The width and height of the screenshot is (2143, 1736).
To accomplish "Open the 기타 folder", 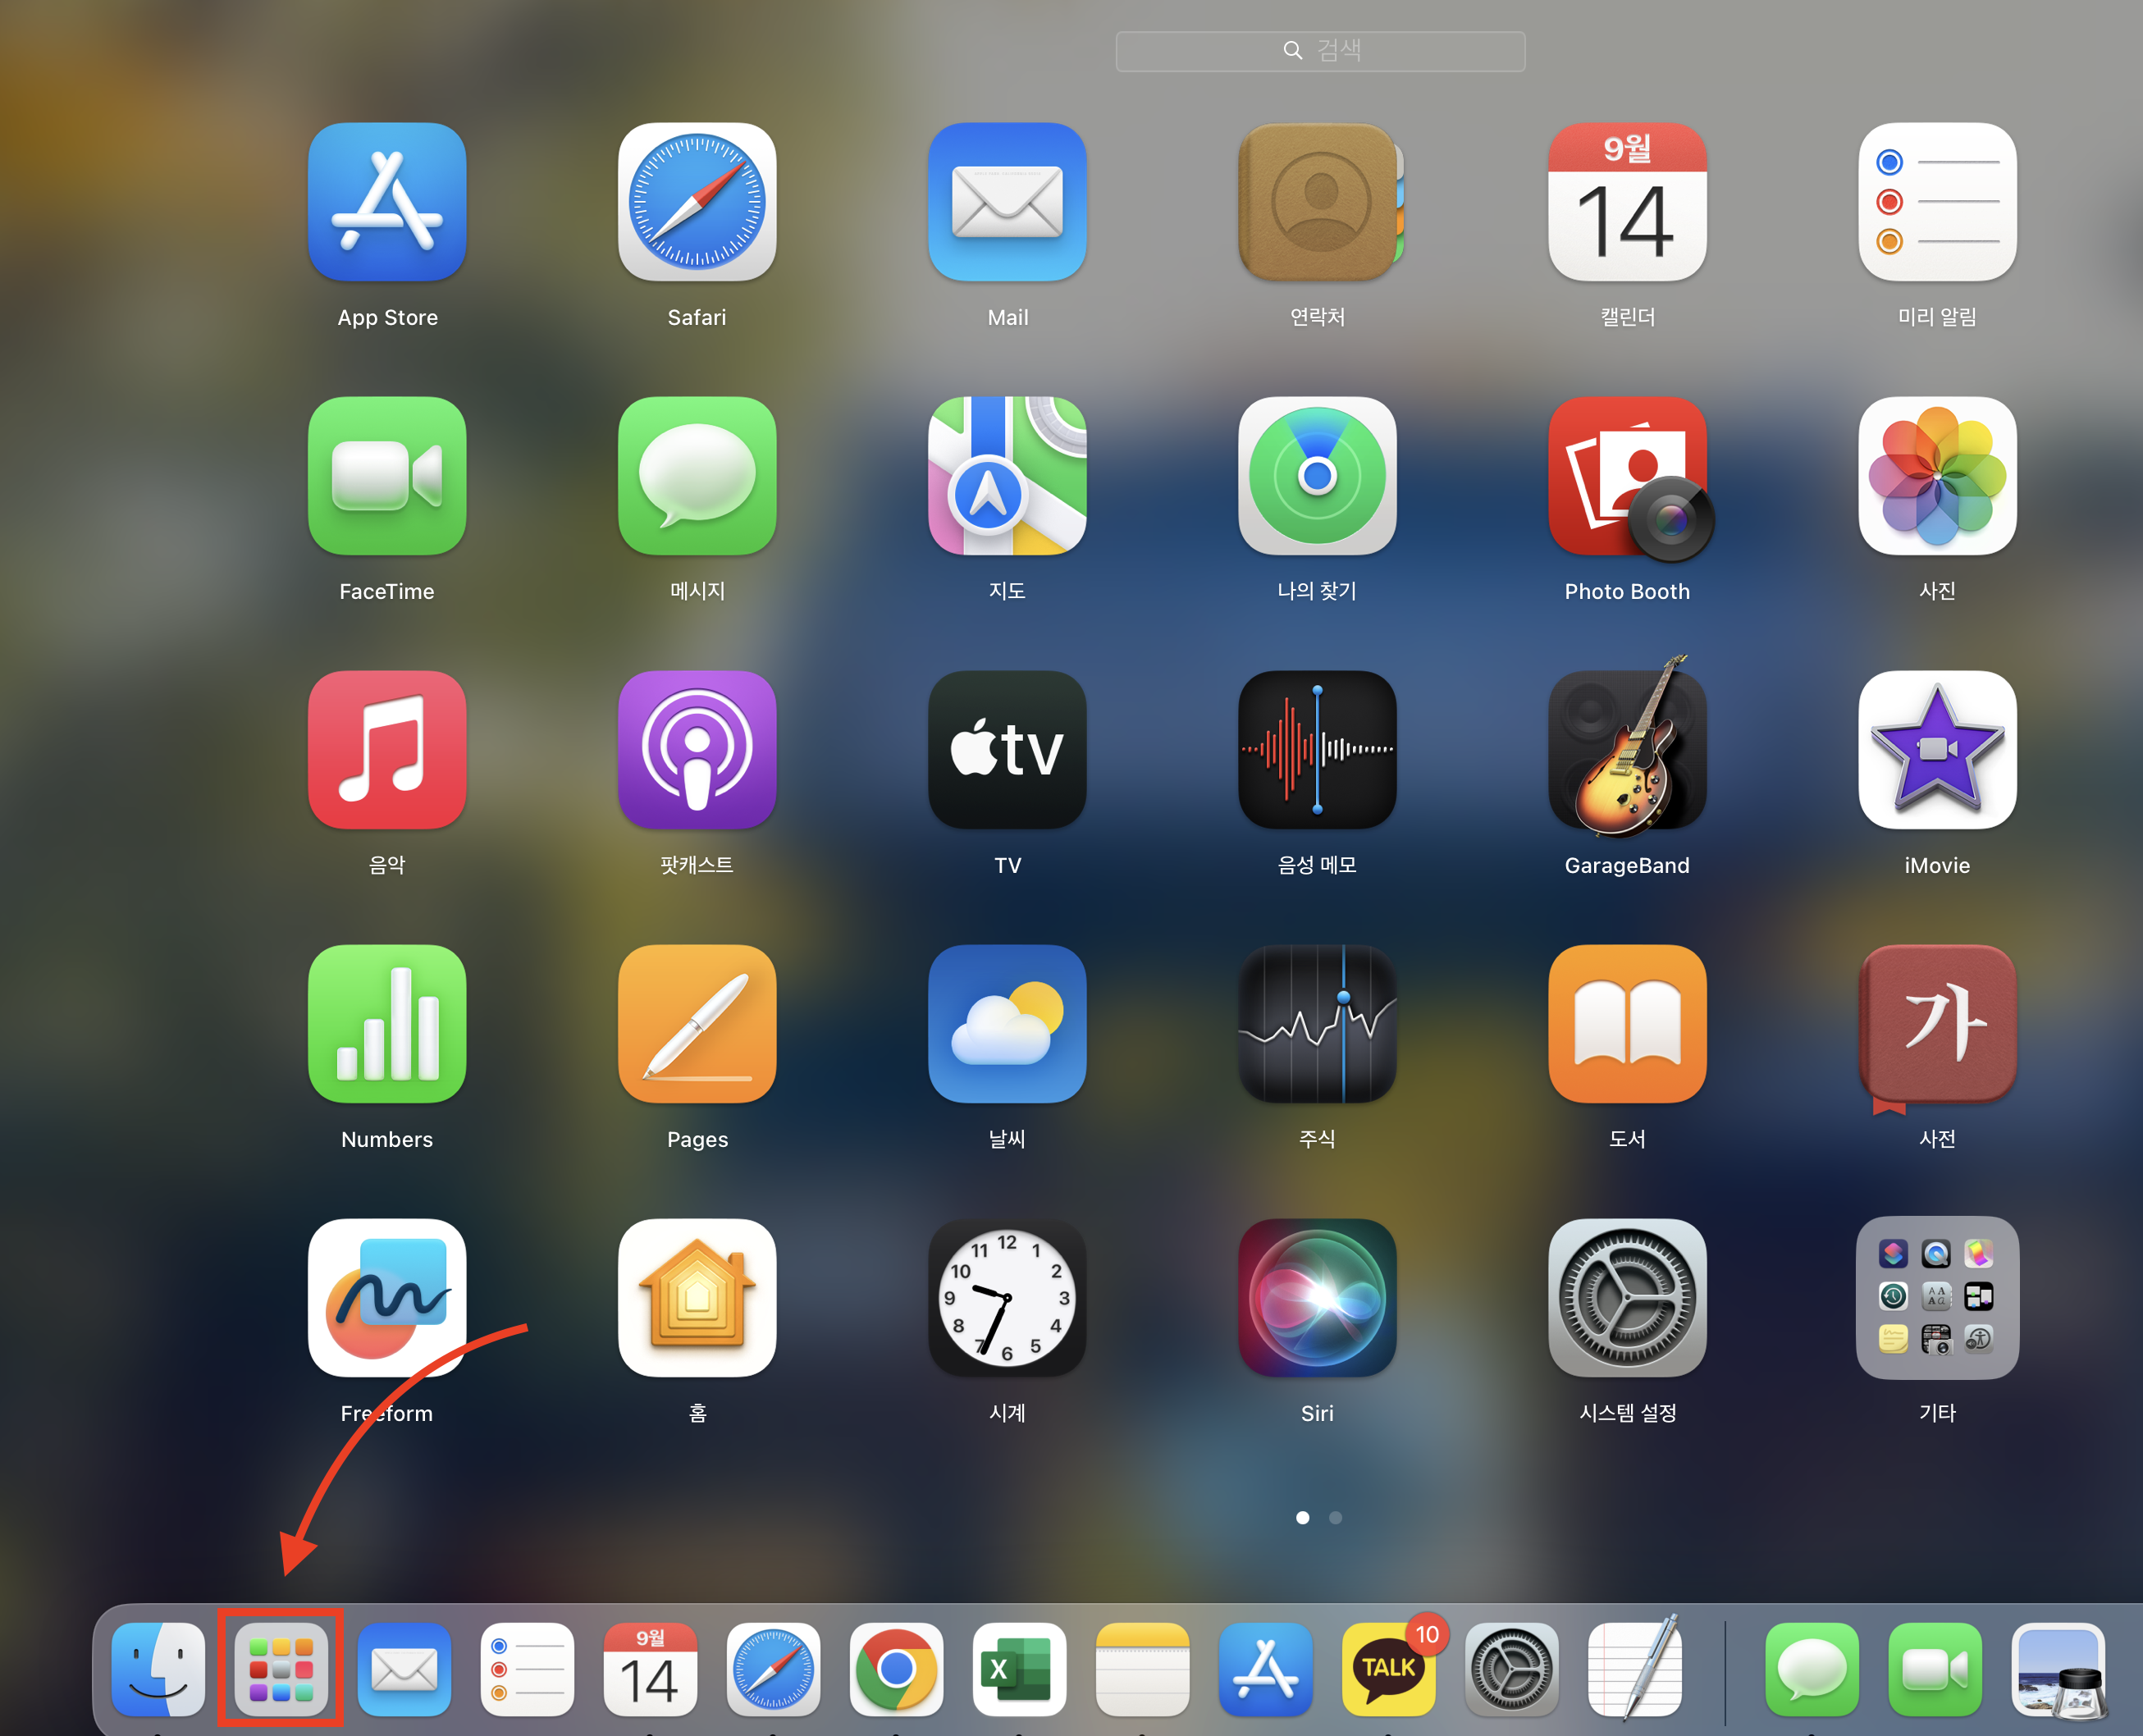I will coord(1937,1298).
